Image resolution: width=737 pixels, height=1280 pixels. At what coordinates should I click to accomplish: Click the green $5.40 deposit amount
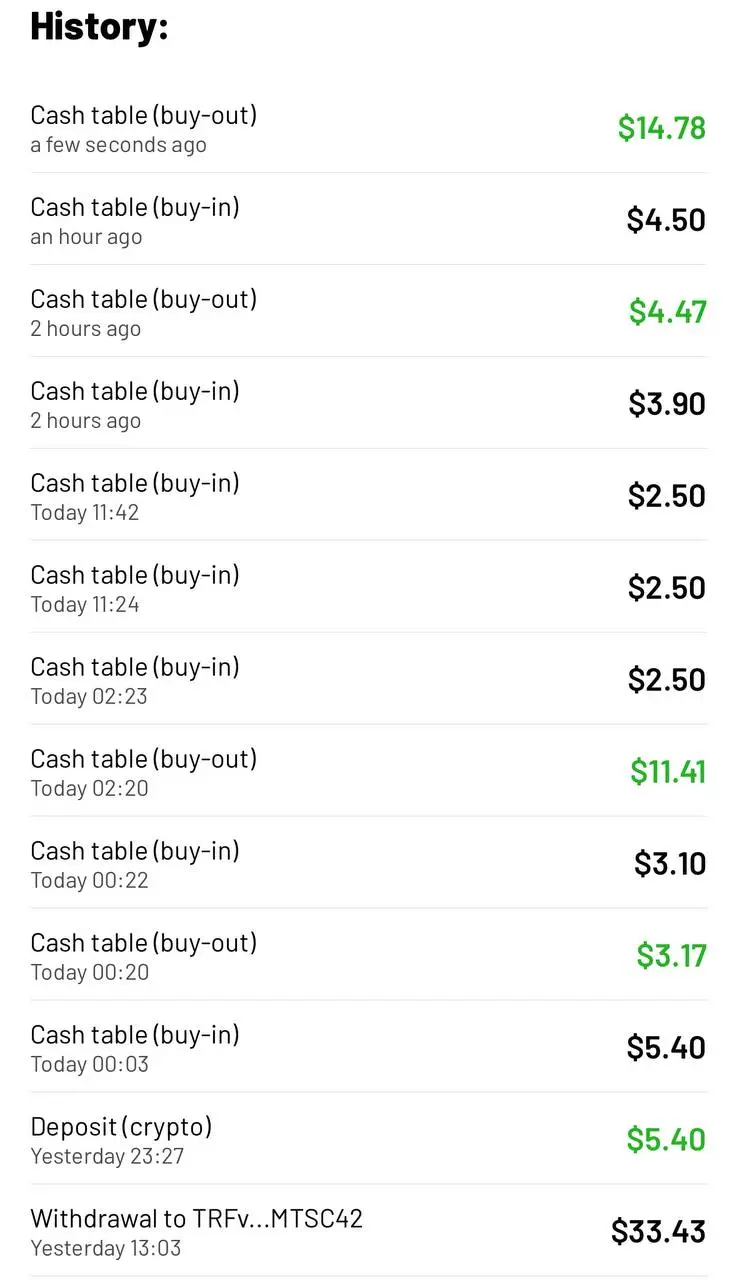coord(666,1139)
